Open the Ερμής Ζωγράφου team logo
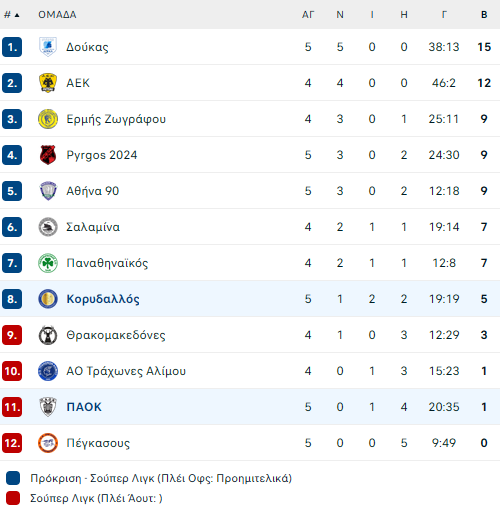Screen dimensions: 500x515 (48, 119)
